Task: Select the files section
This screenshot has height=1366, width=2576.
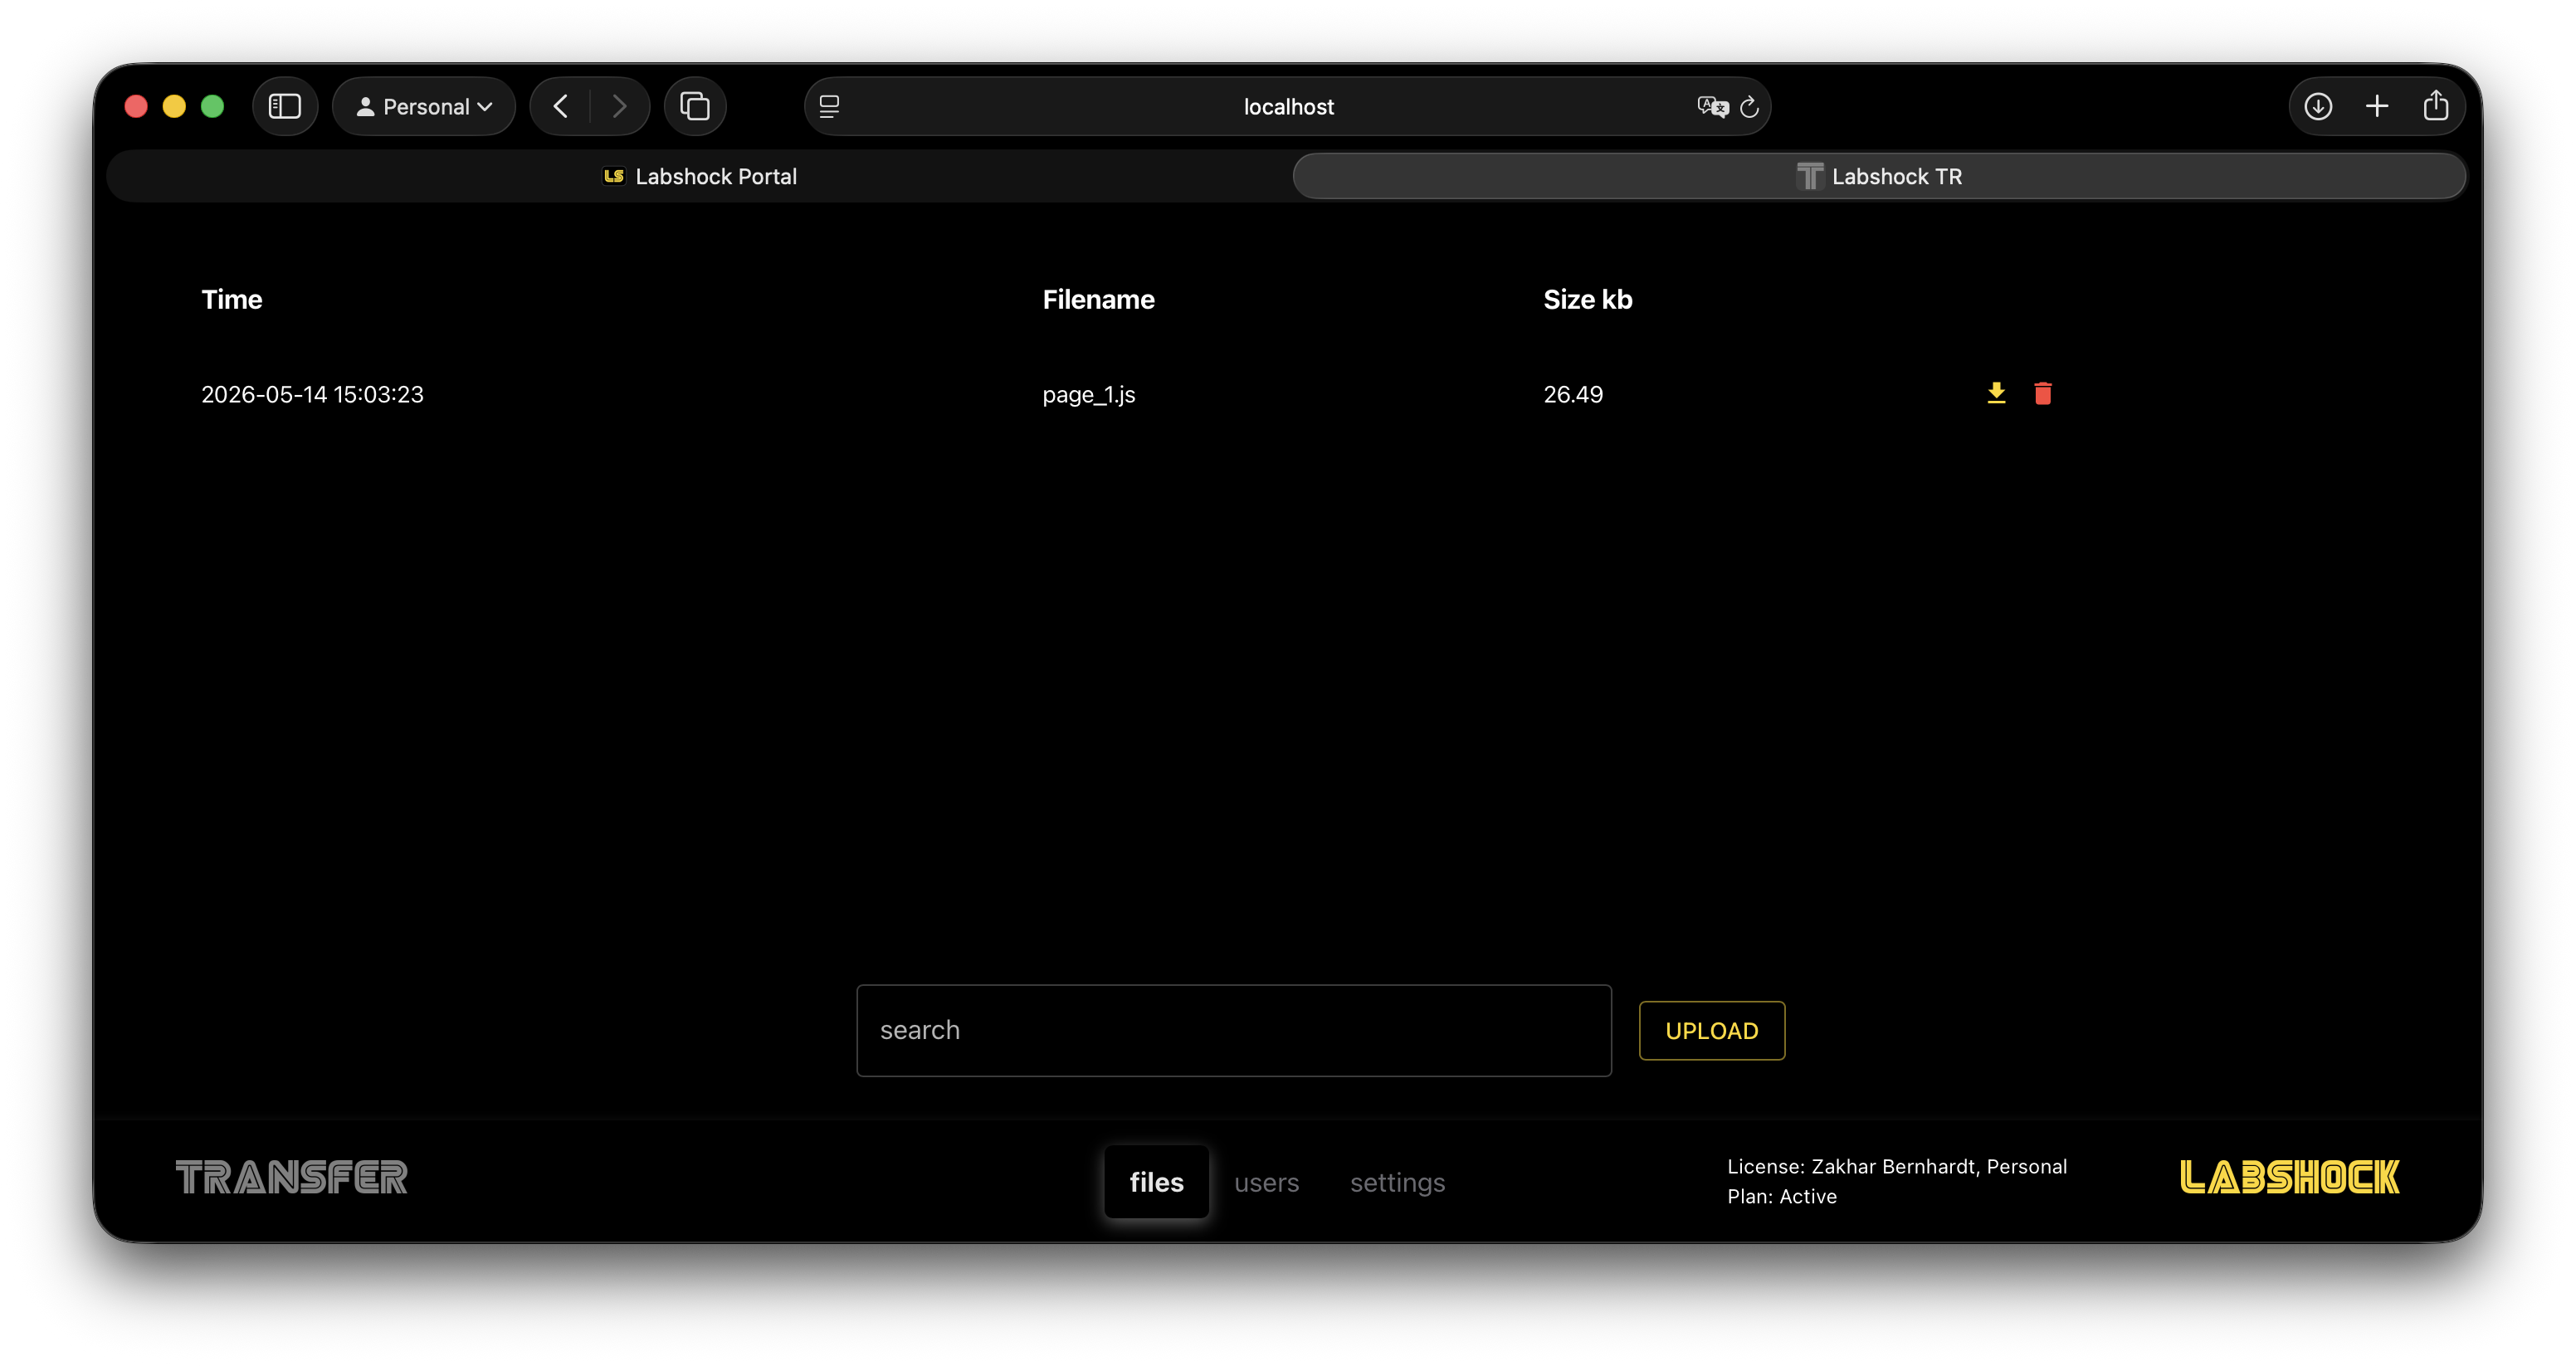Action: pyautogui.click(x=1156, y=1181)
